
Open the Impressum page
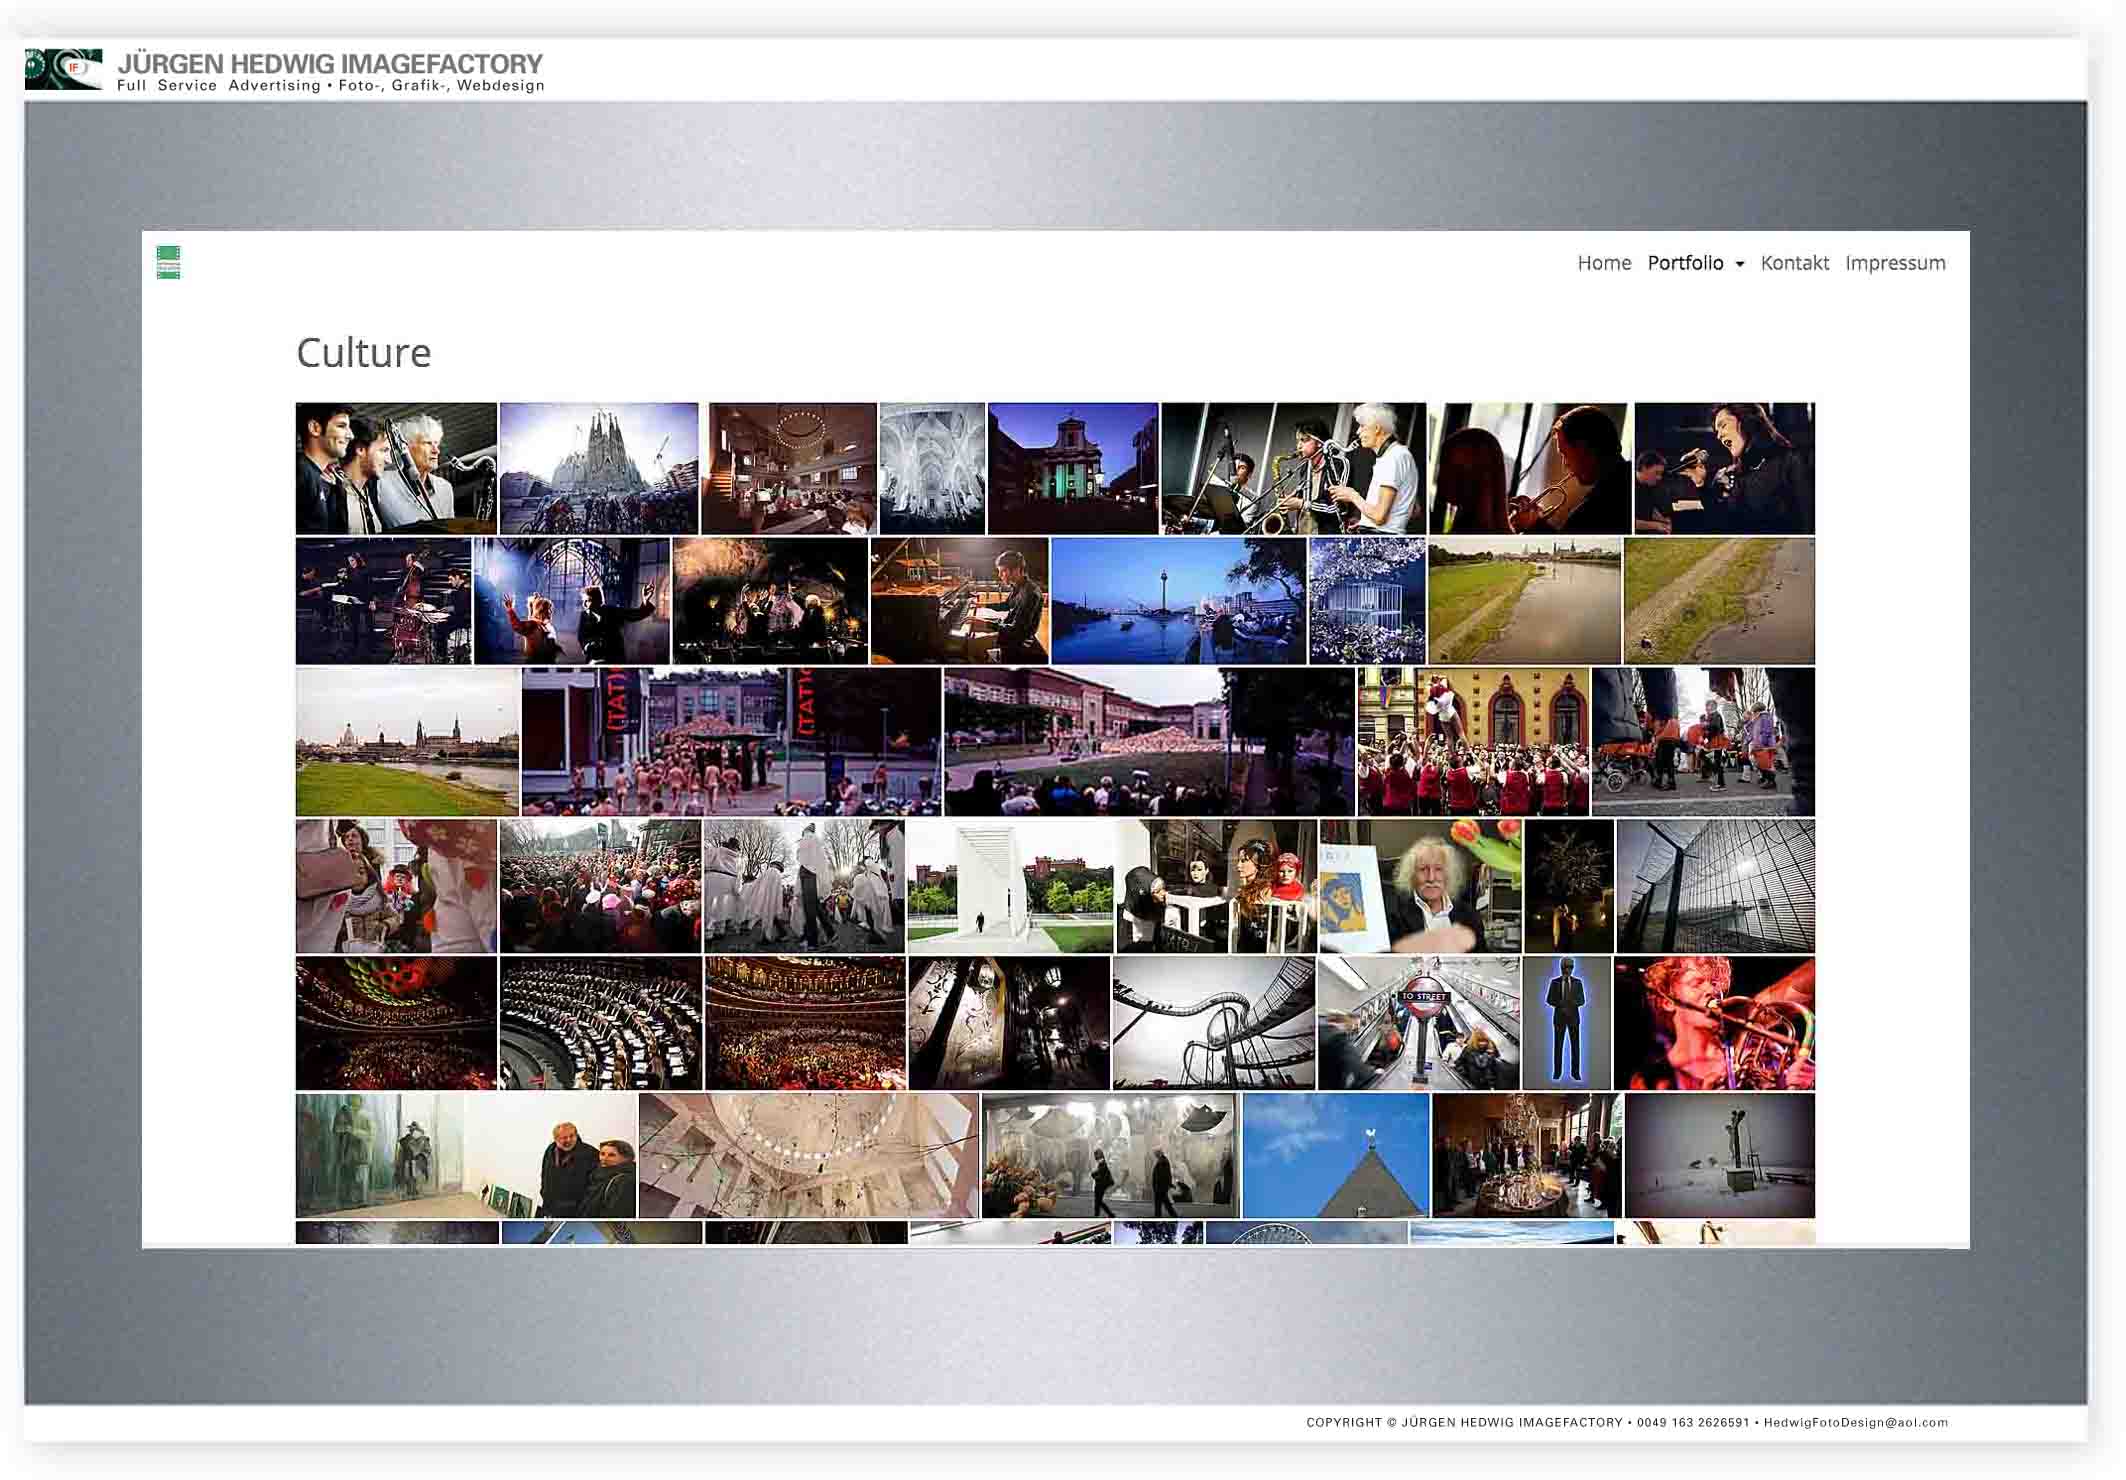pos(1895,263)
